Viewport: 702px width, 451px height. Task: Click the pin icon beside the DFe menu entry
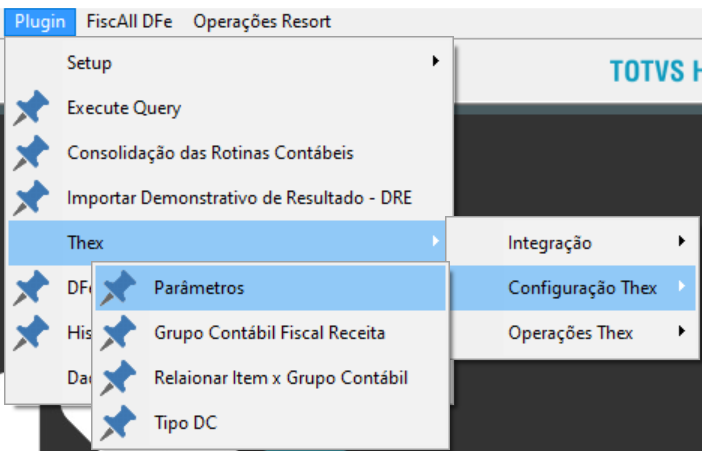click(x=31, y=288)
